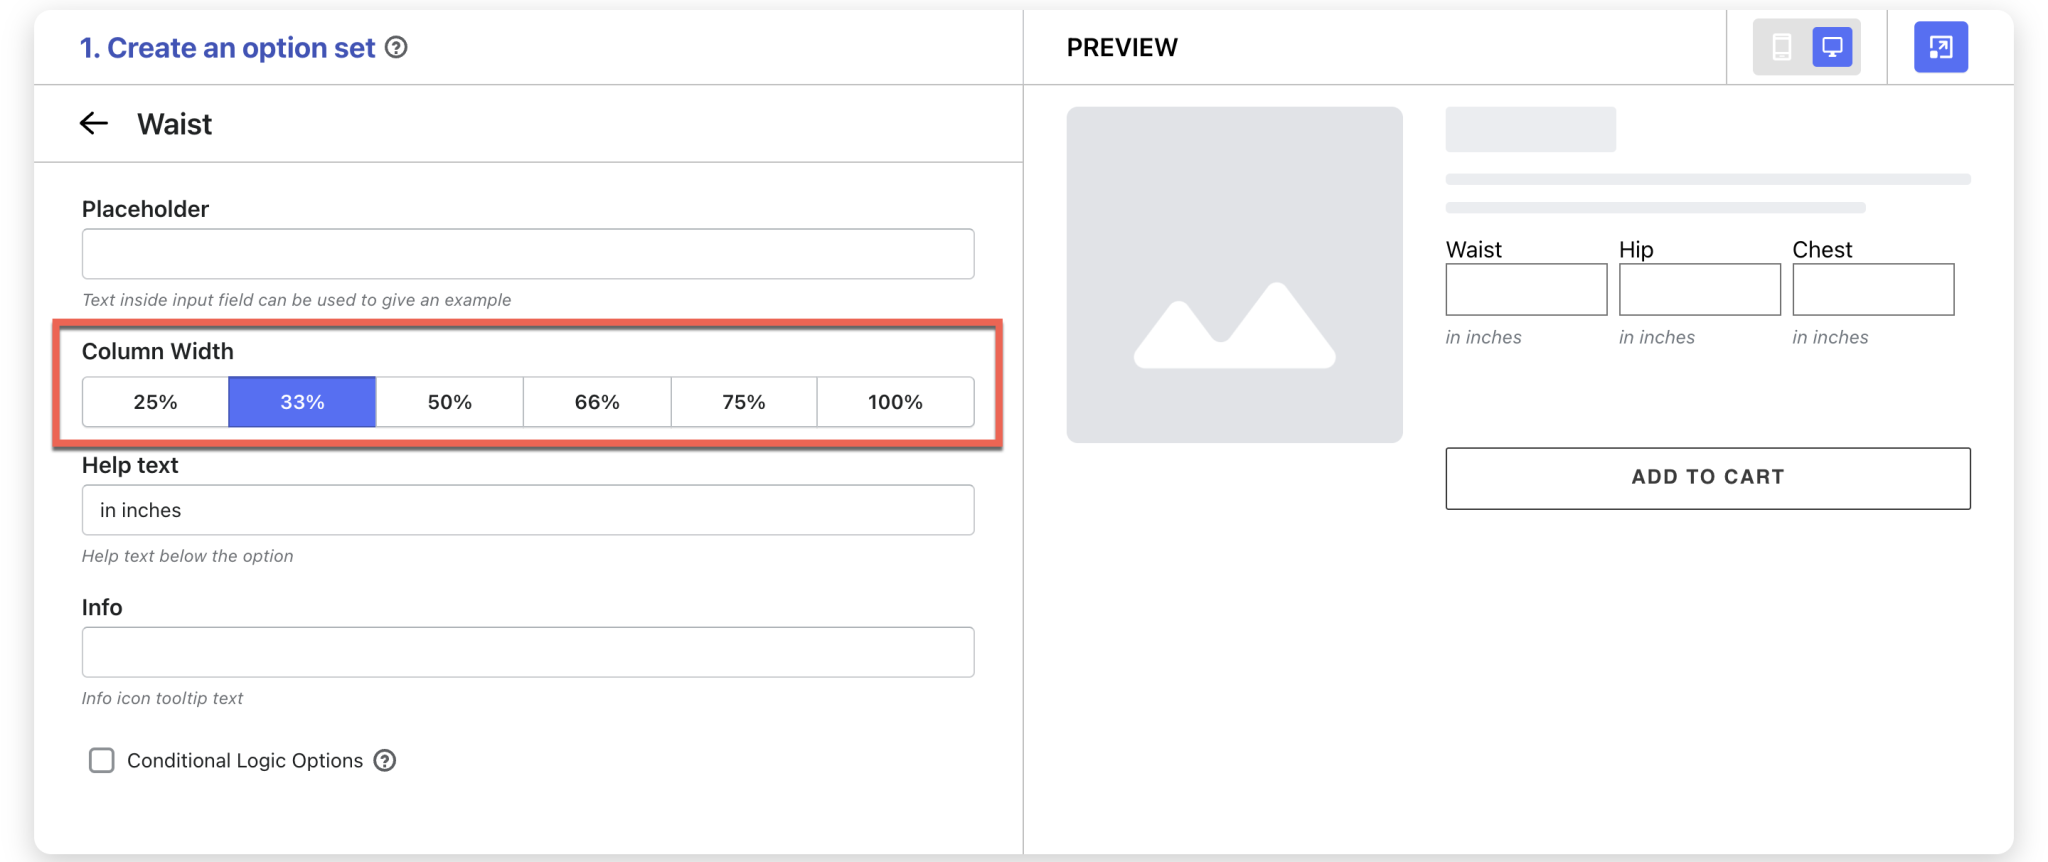Switch preview to desktop monitor view
2048x862 pixels.
point(1832,47)
